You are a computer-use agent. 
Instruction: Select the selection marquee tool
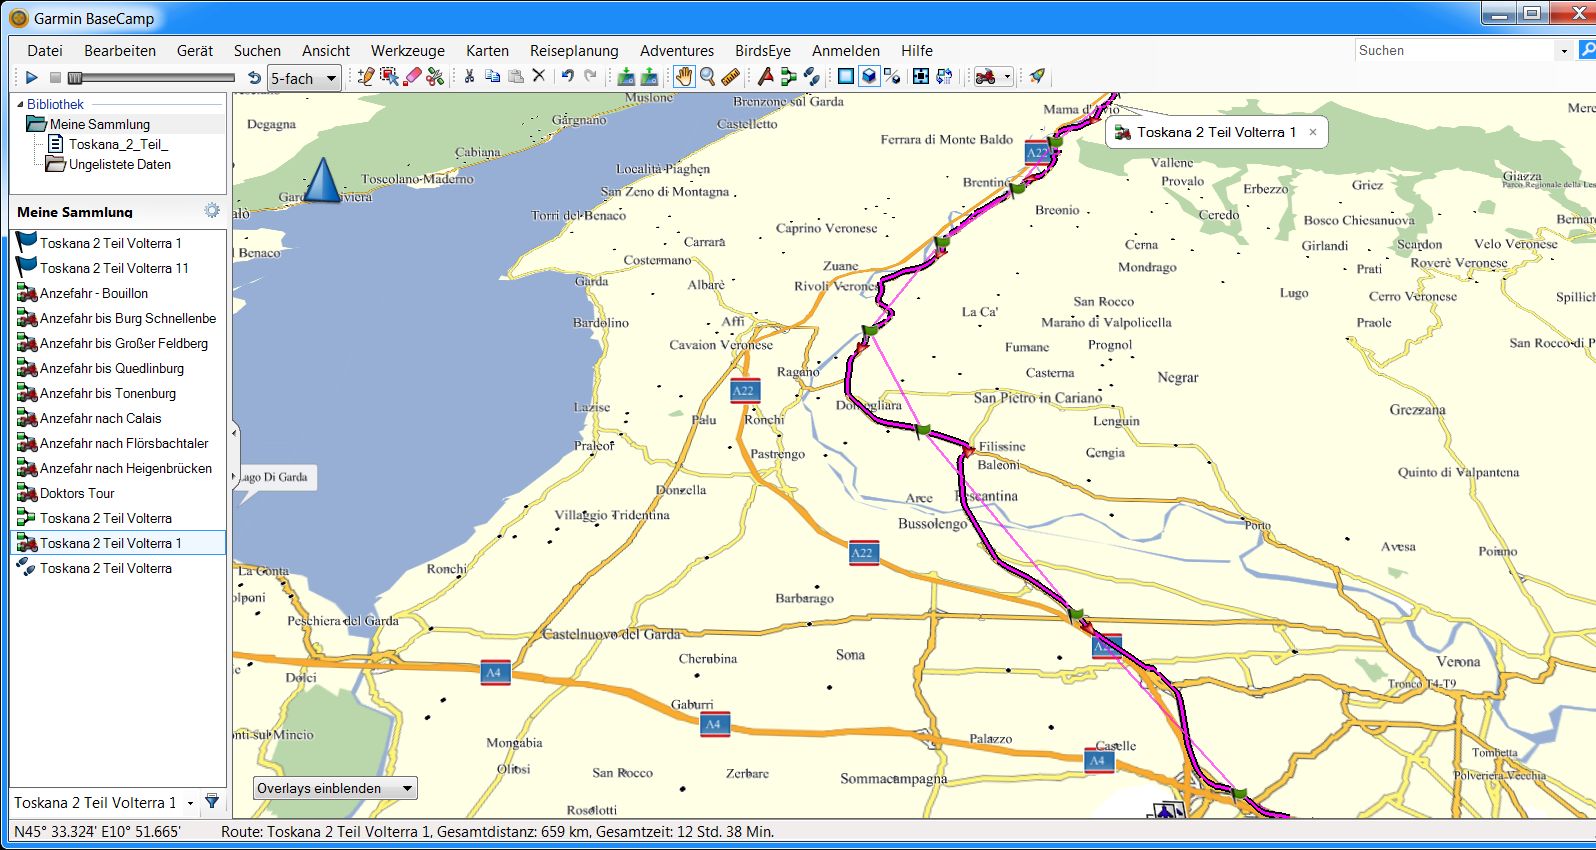389,76
